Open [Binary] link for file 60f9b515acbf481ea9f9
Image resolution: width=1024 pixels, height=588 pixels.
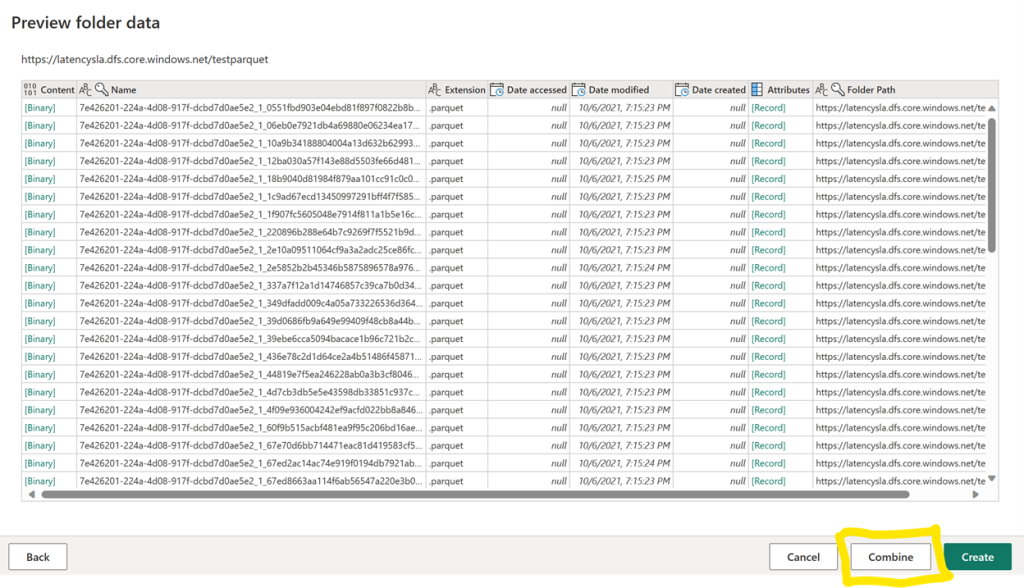tap(40, 427)
